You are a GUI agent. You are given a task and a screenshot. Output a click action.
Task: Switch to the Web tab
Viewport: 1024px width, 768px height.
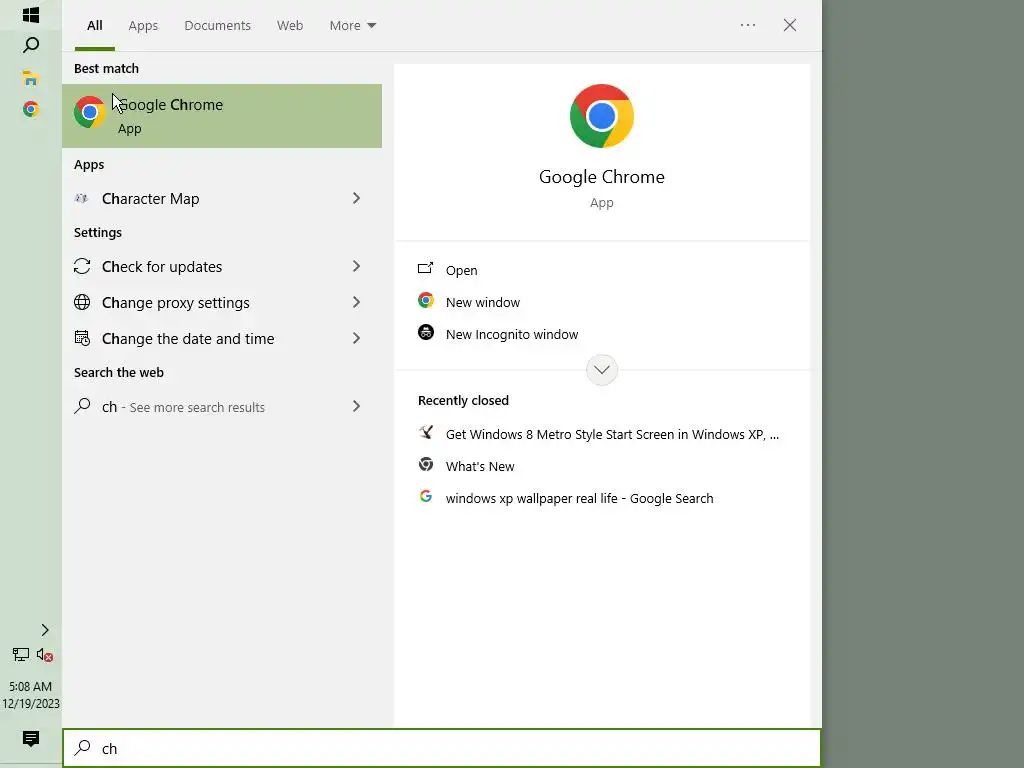[290, 25]
